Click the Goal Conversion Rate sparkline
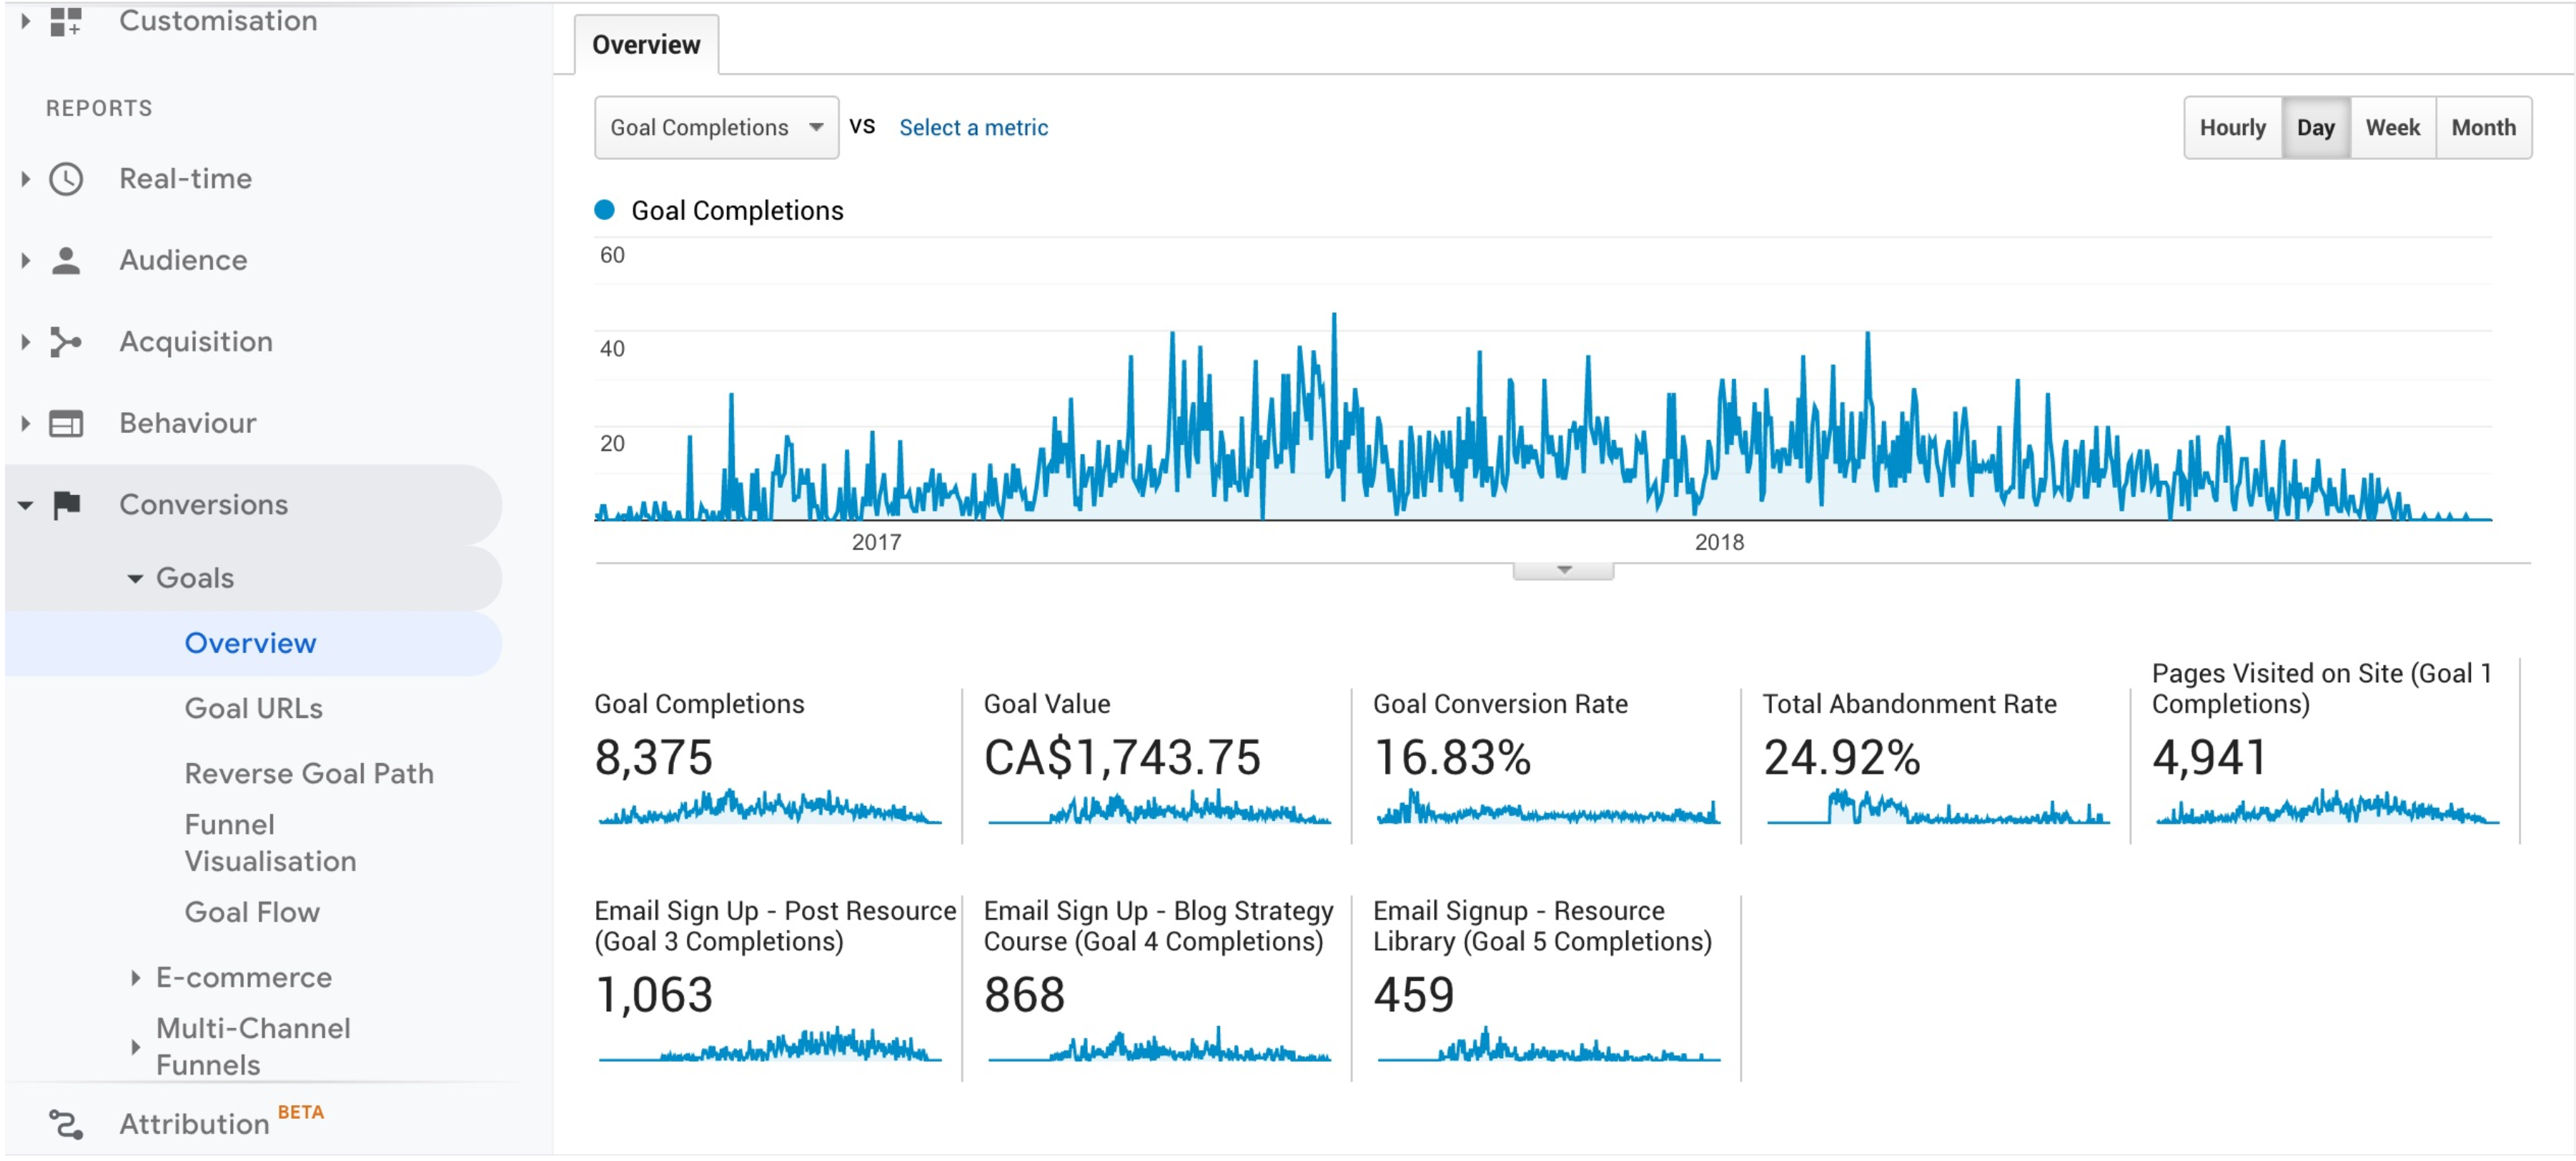 click(1548, 806)
